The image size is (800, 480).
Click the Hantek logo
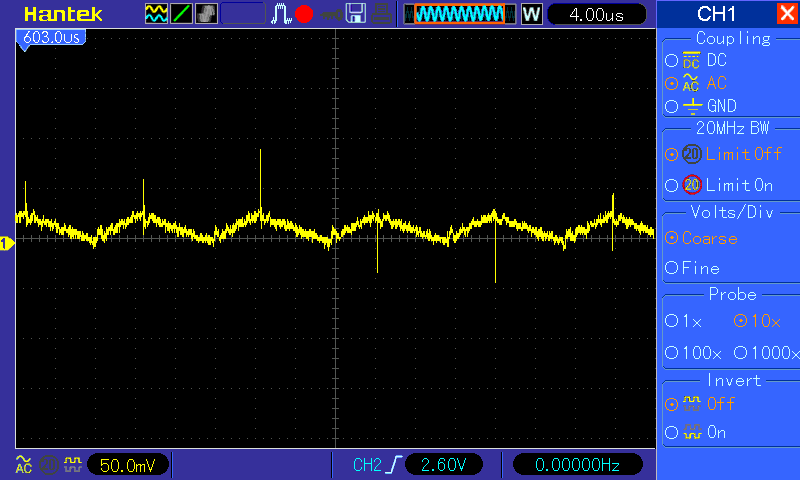click(x=63, y=14)
